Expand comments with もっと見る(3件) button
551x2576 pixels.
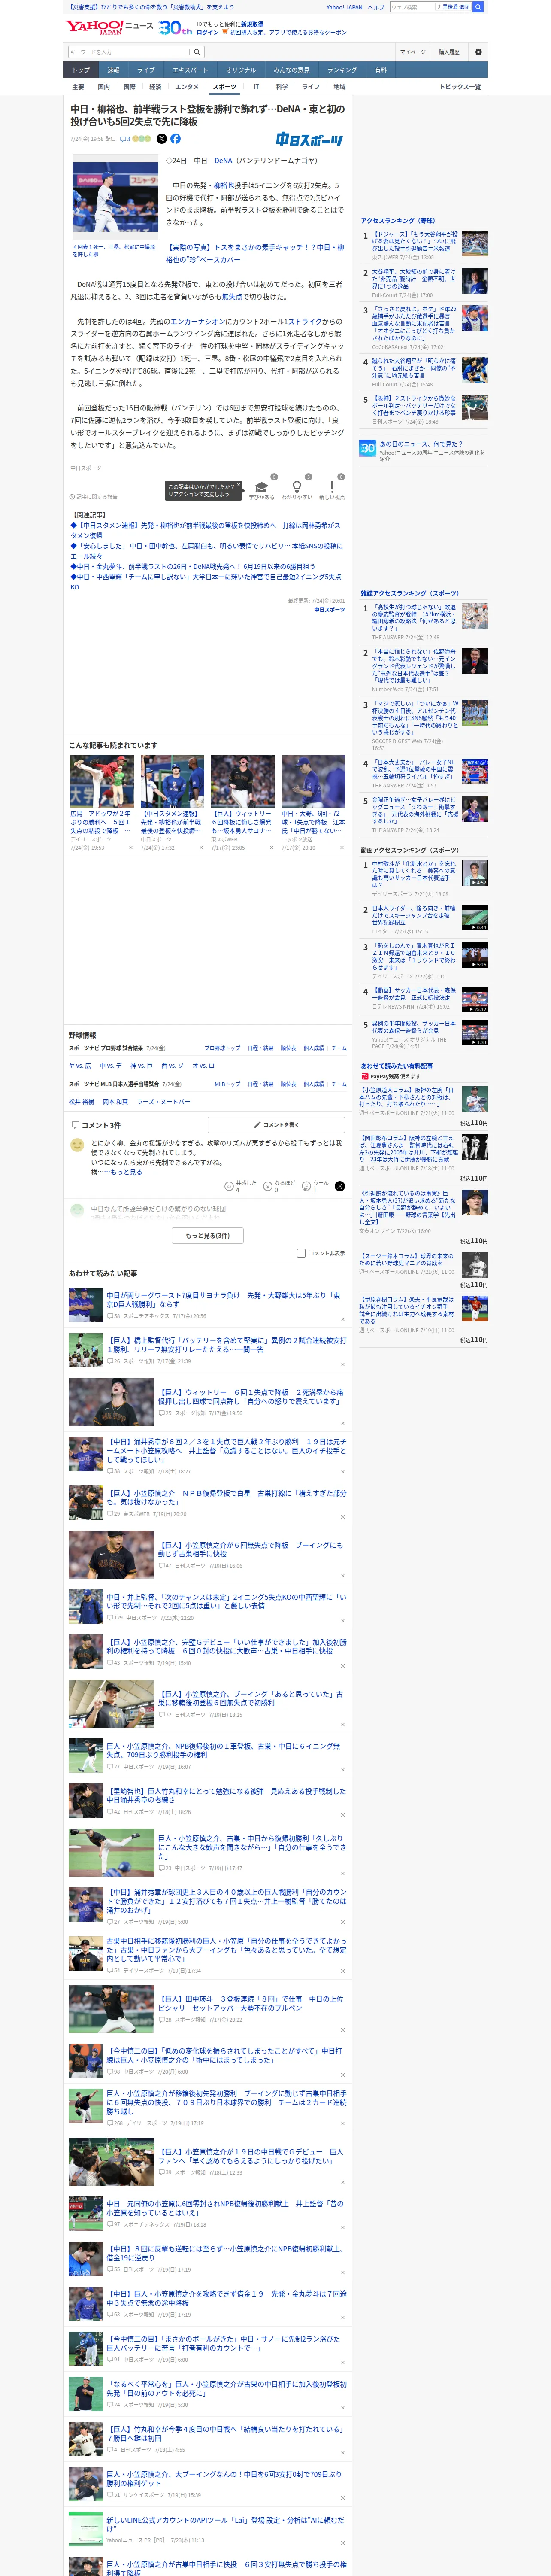[208, 1235]
